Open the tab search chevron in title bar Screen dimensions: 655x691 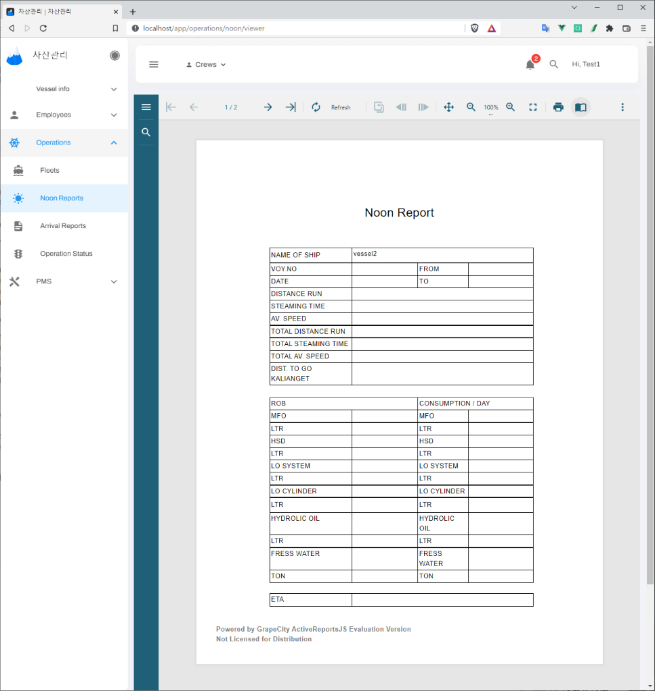pos(574,7)
